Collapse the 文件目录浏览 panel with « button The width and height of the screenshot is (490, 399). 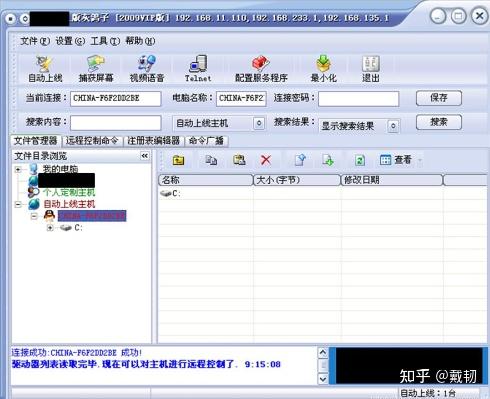click(x=145, y=156)
